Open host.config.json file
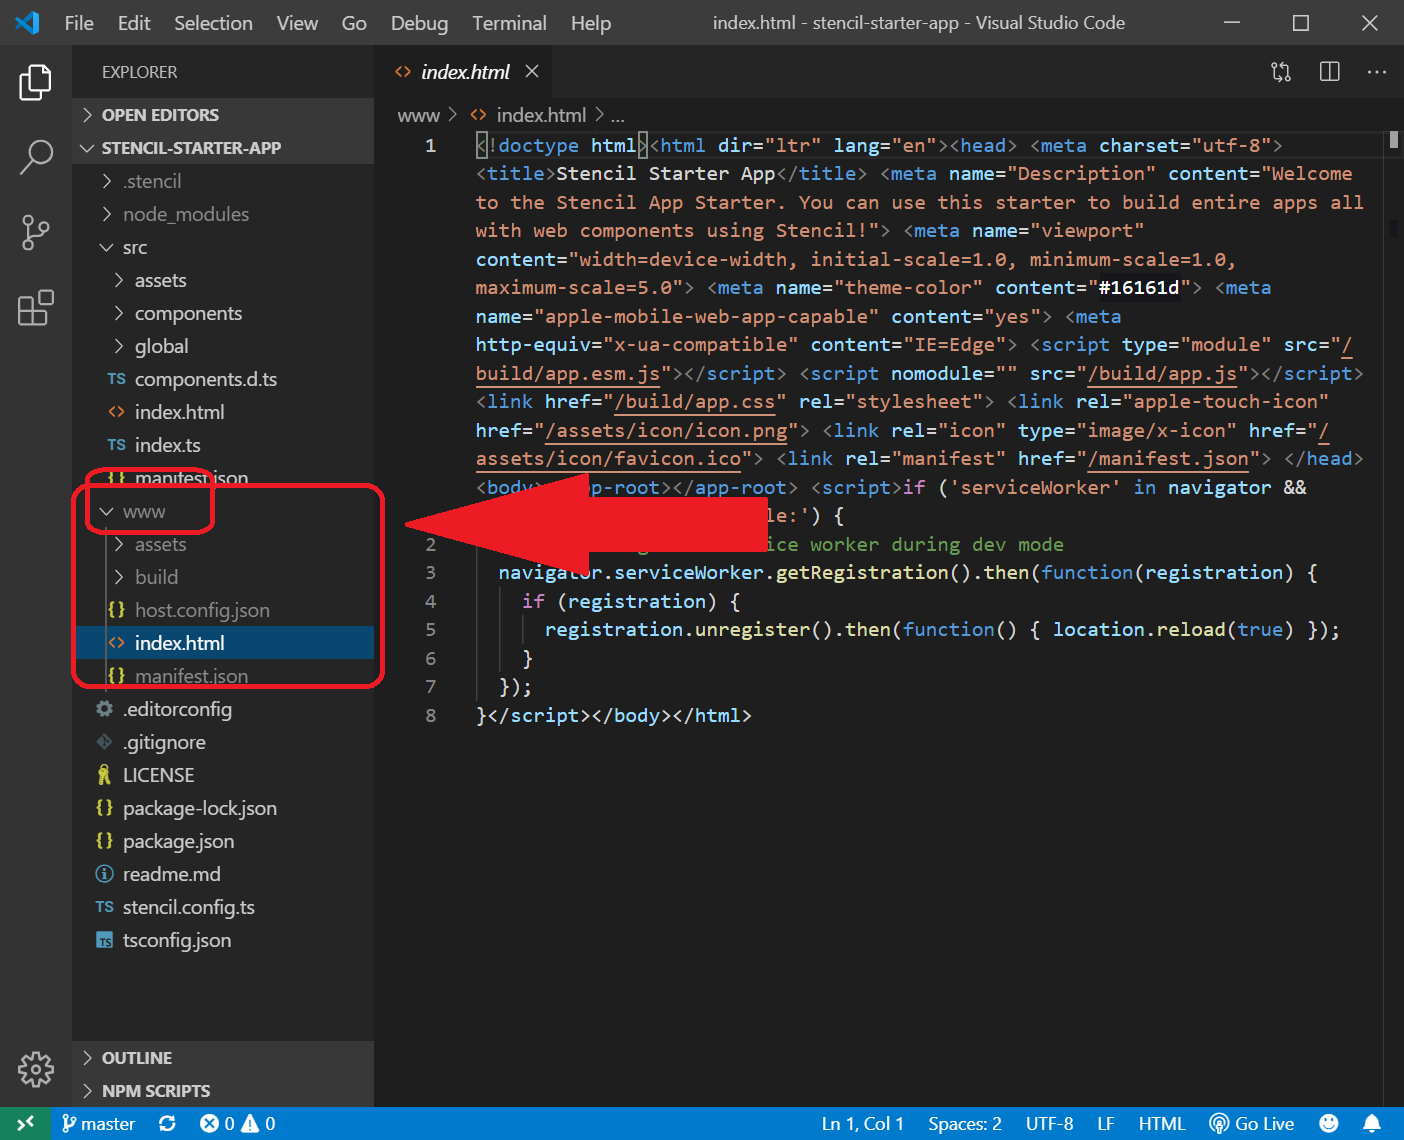This screenshot has width=1404, height=1140. [x=224, y=610]
